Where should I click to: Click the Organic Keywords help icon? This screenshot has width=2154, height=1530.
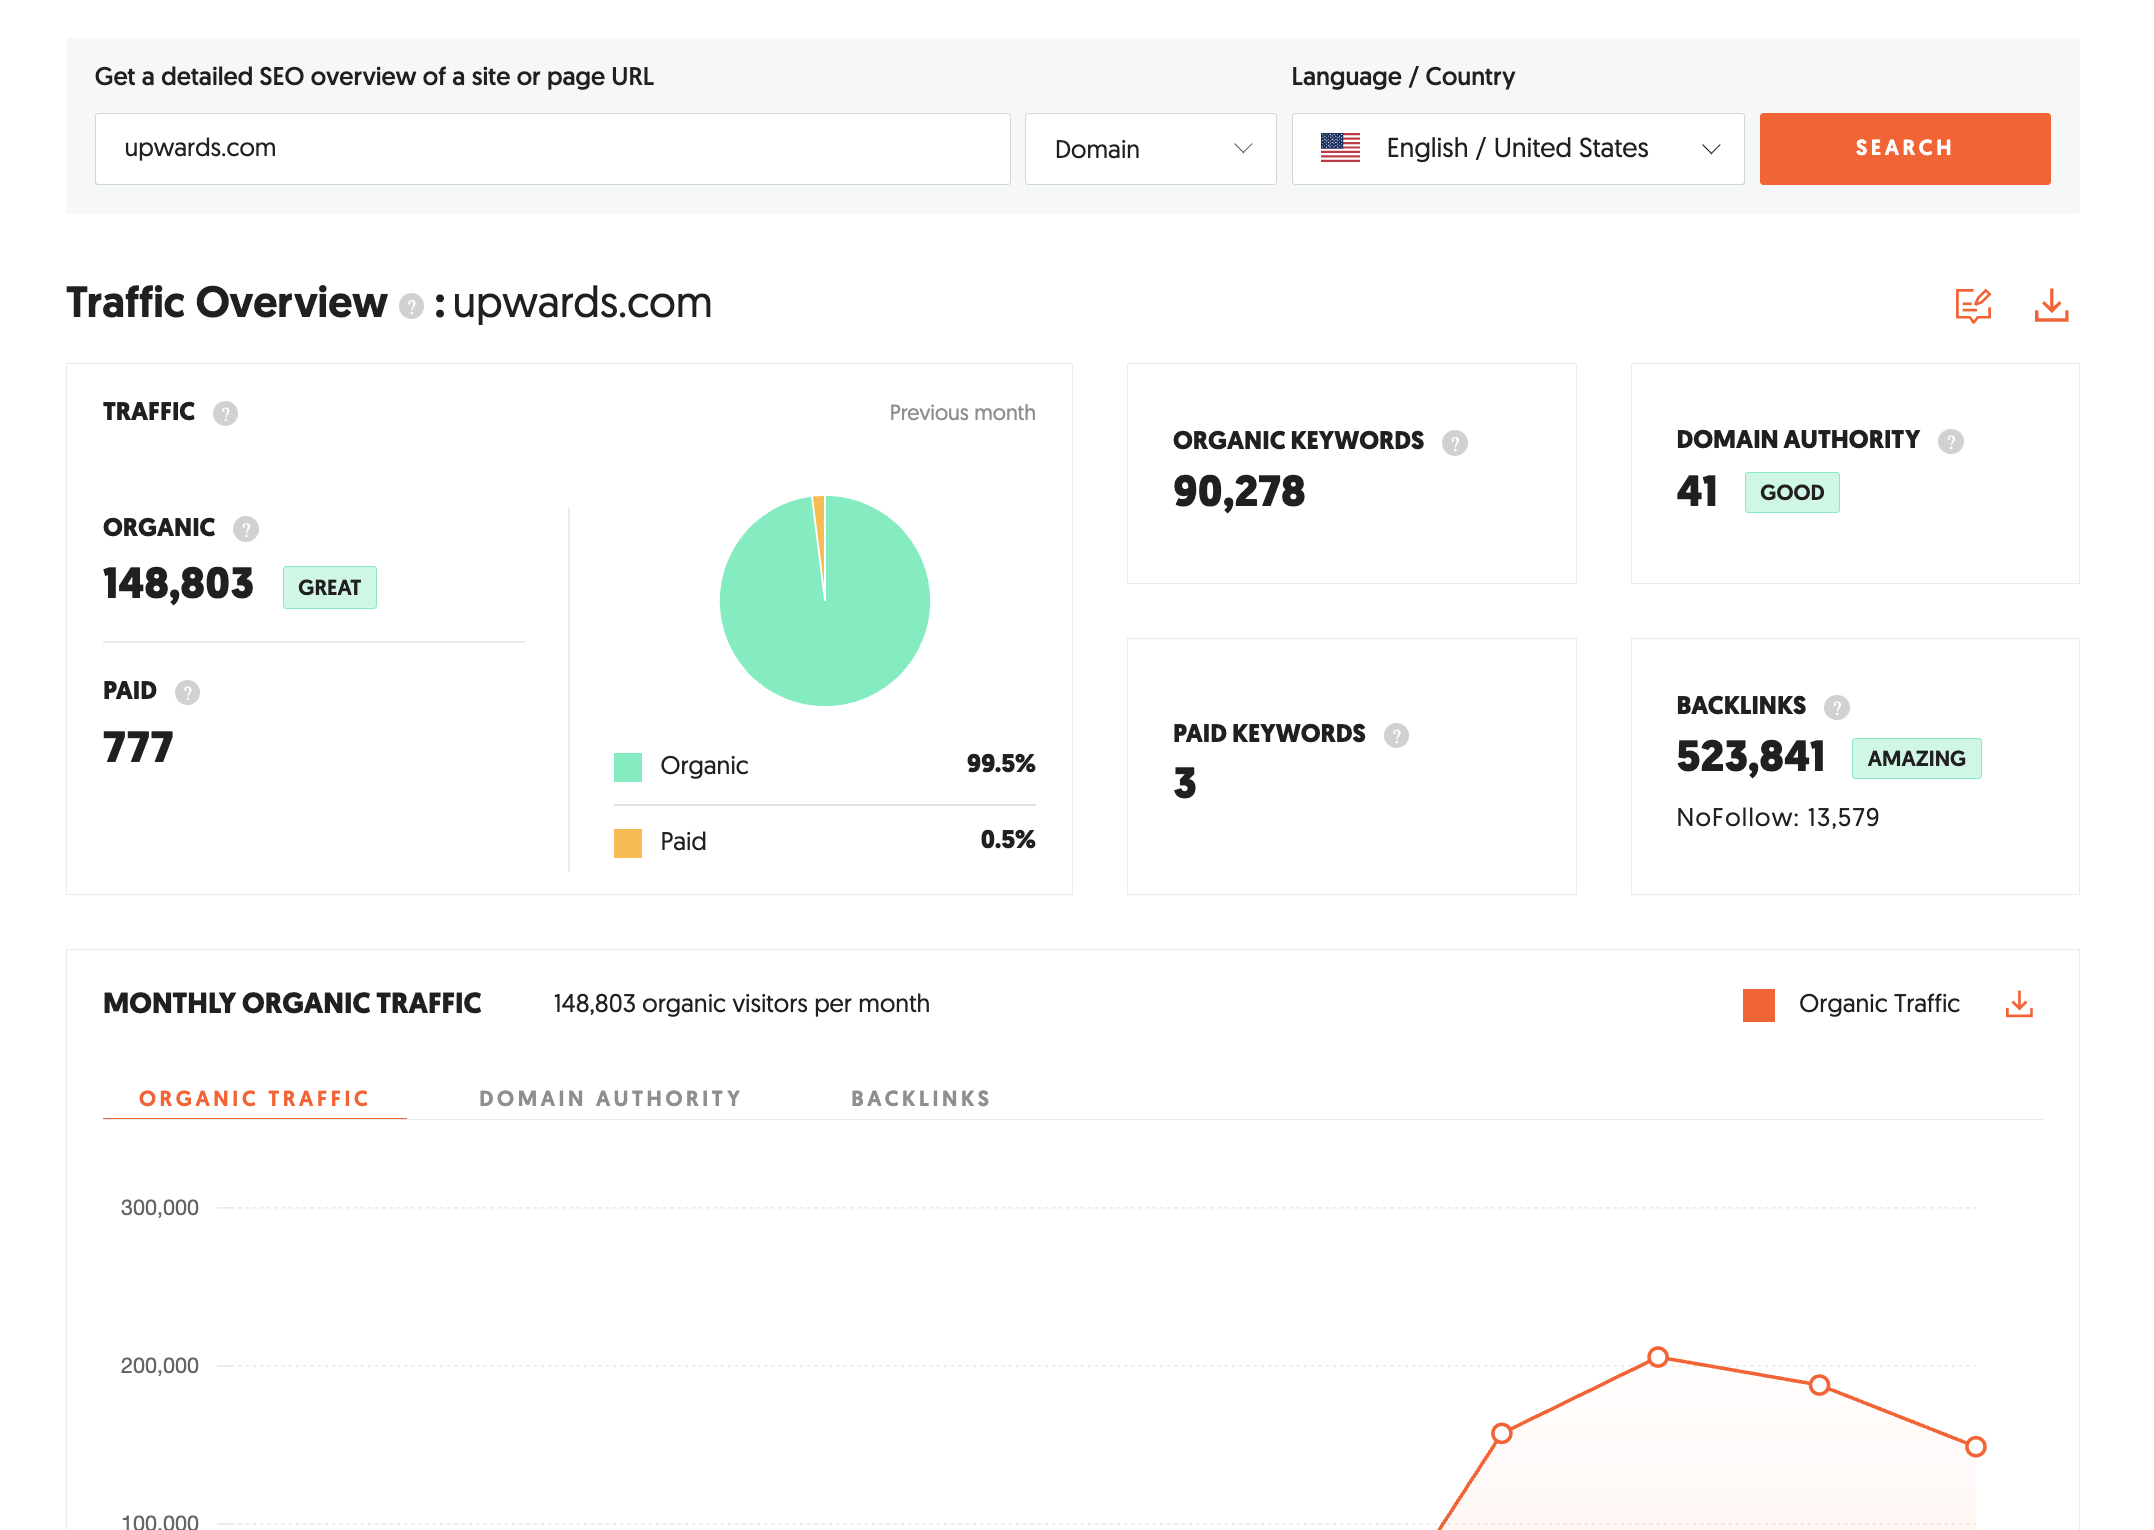(x=1455, y=442)
